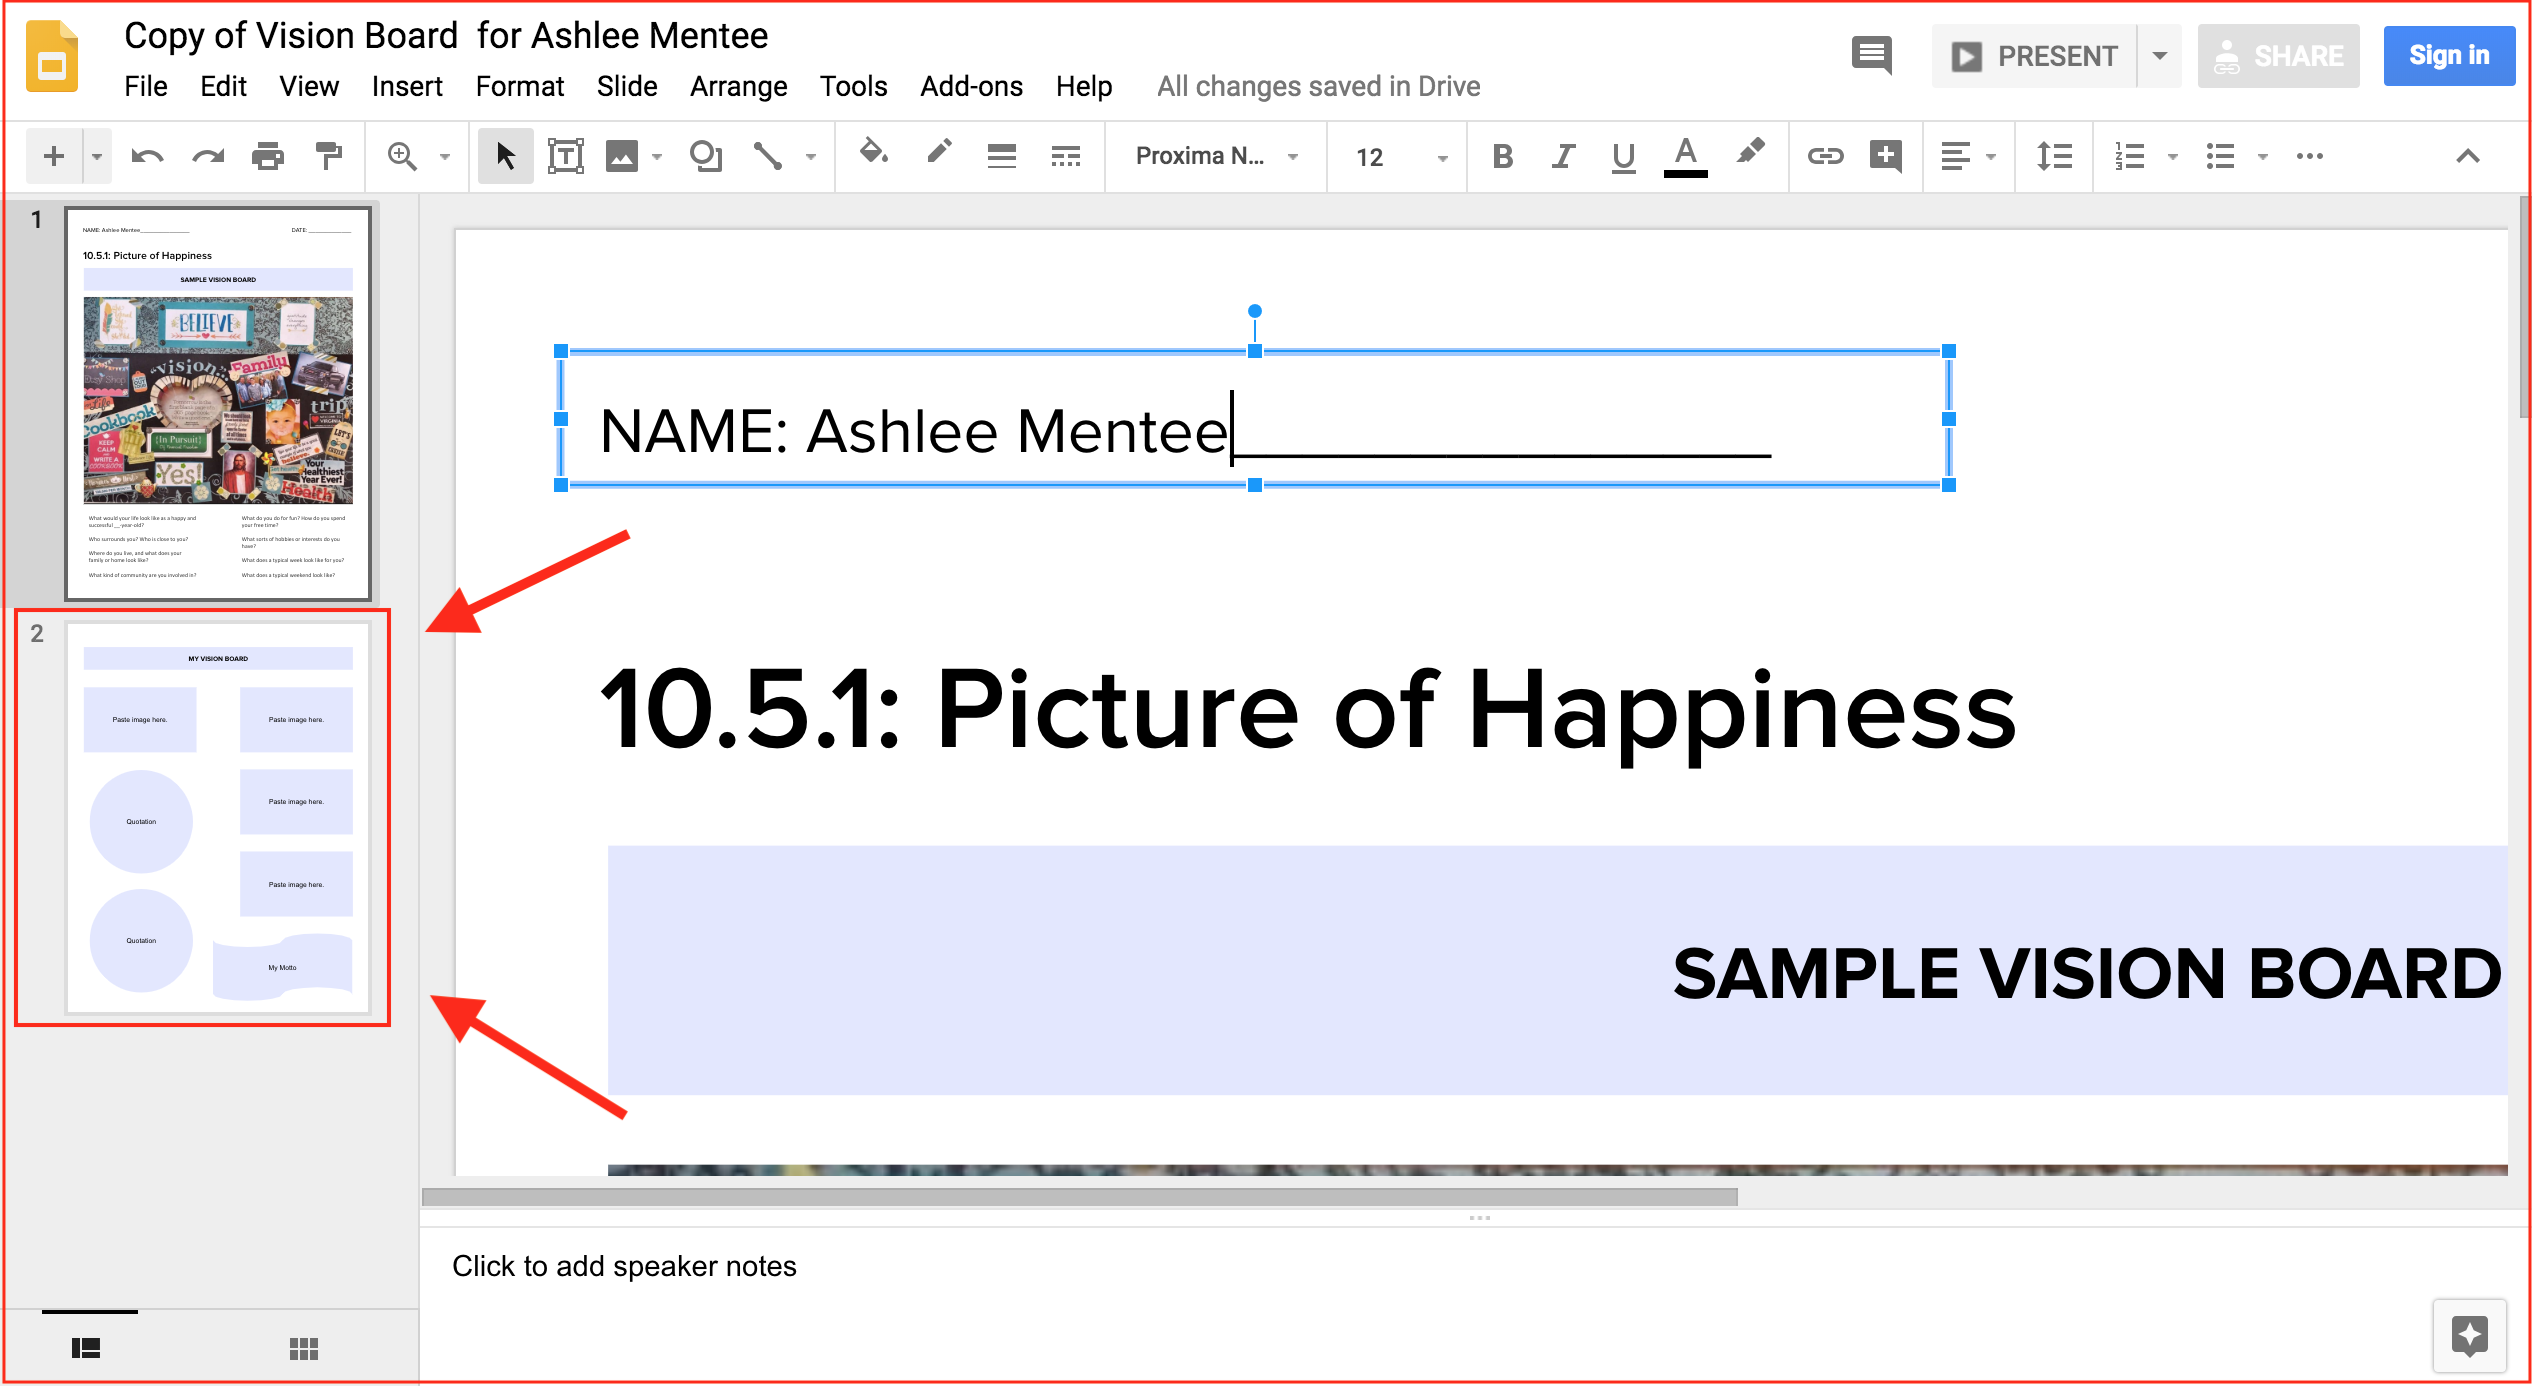Viewport: 2532px width, 1386px height.
Task: Open the Add-ons menu
Action: [x=971, y=87]
